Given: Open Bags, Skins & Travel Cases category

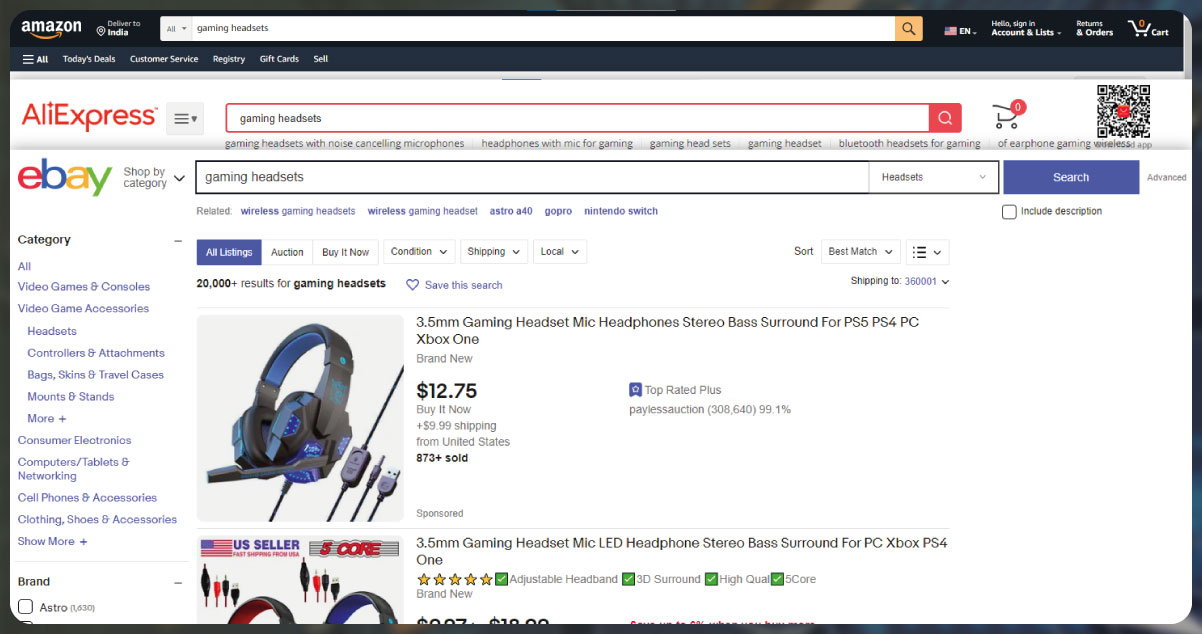Looking at the screenshot, I should coord(95,375).
